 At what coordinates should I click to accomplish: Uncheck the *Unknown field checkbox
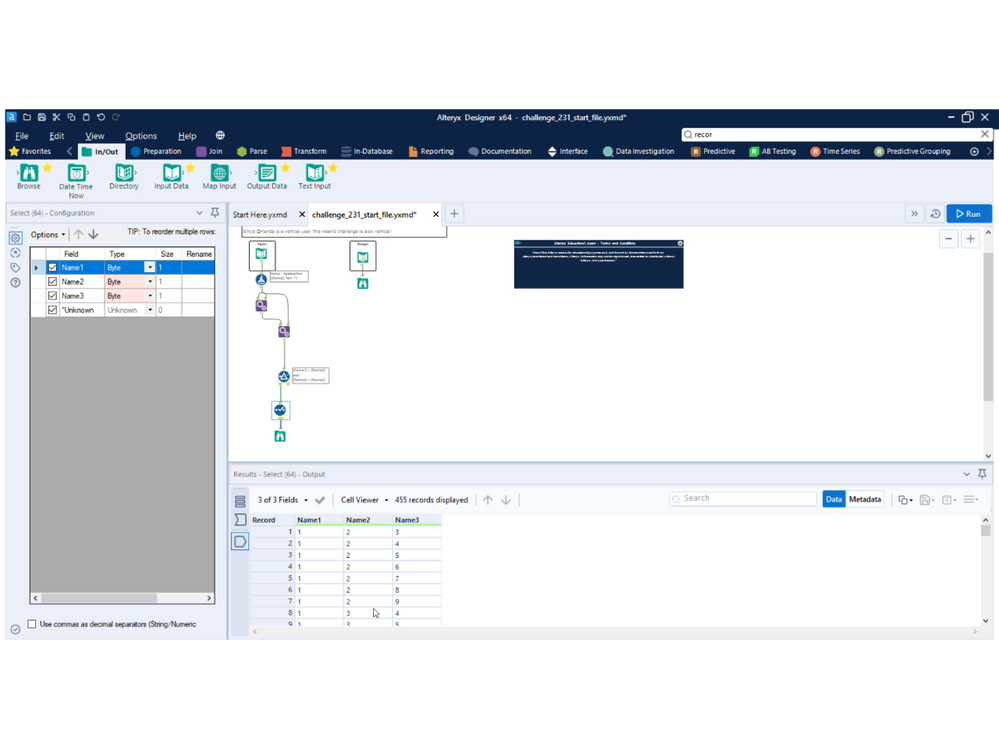[52, 310]
